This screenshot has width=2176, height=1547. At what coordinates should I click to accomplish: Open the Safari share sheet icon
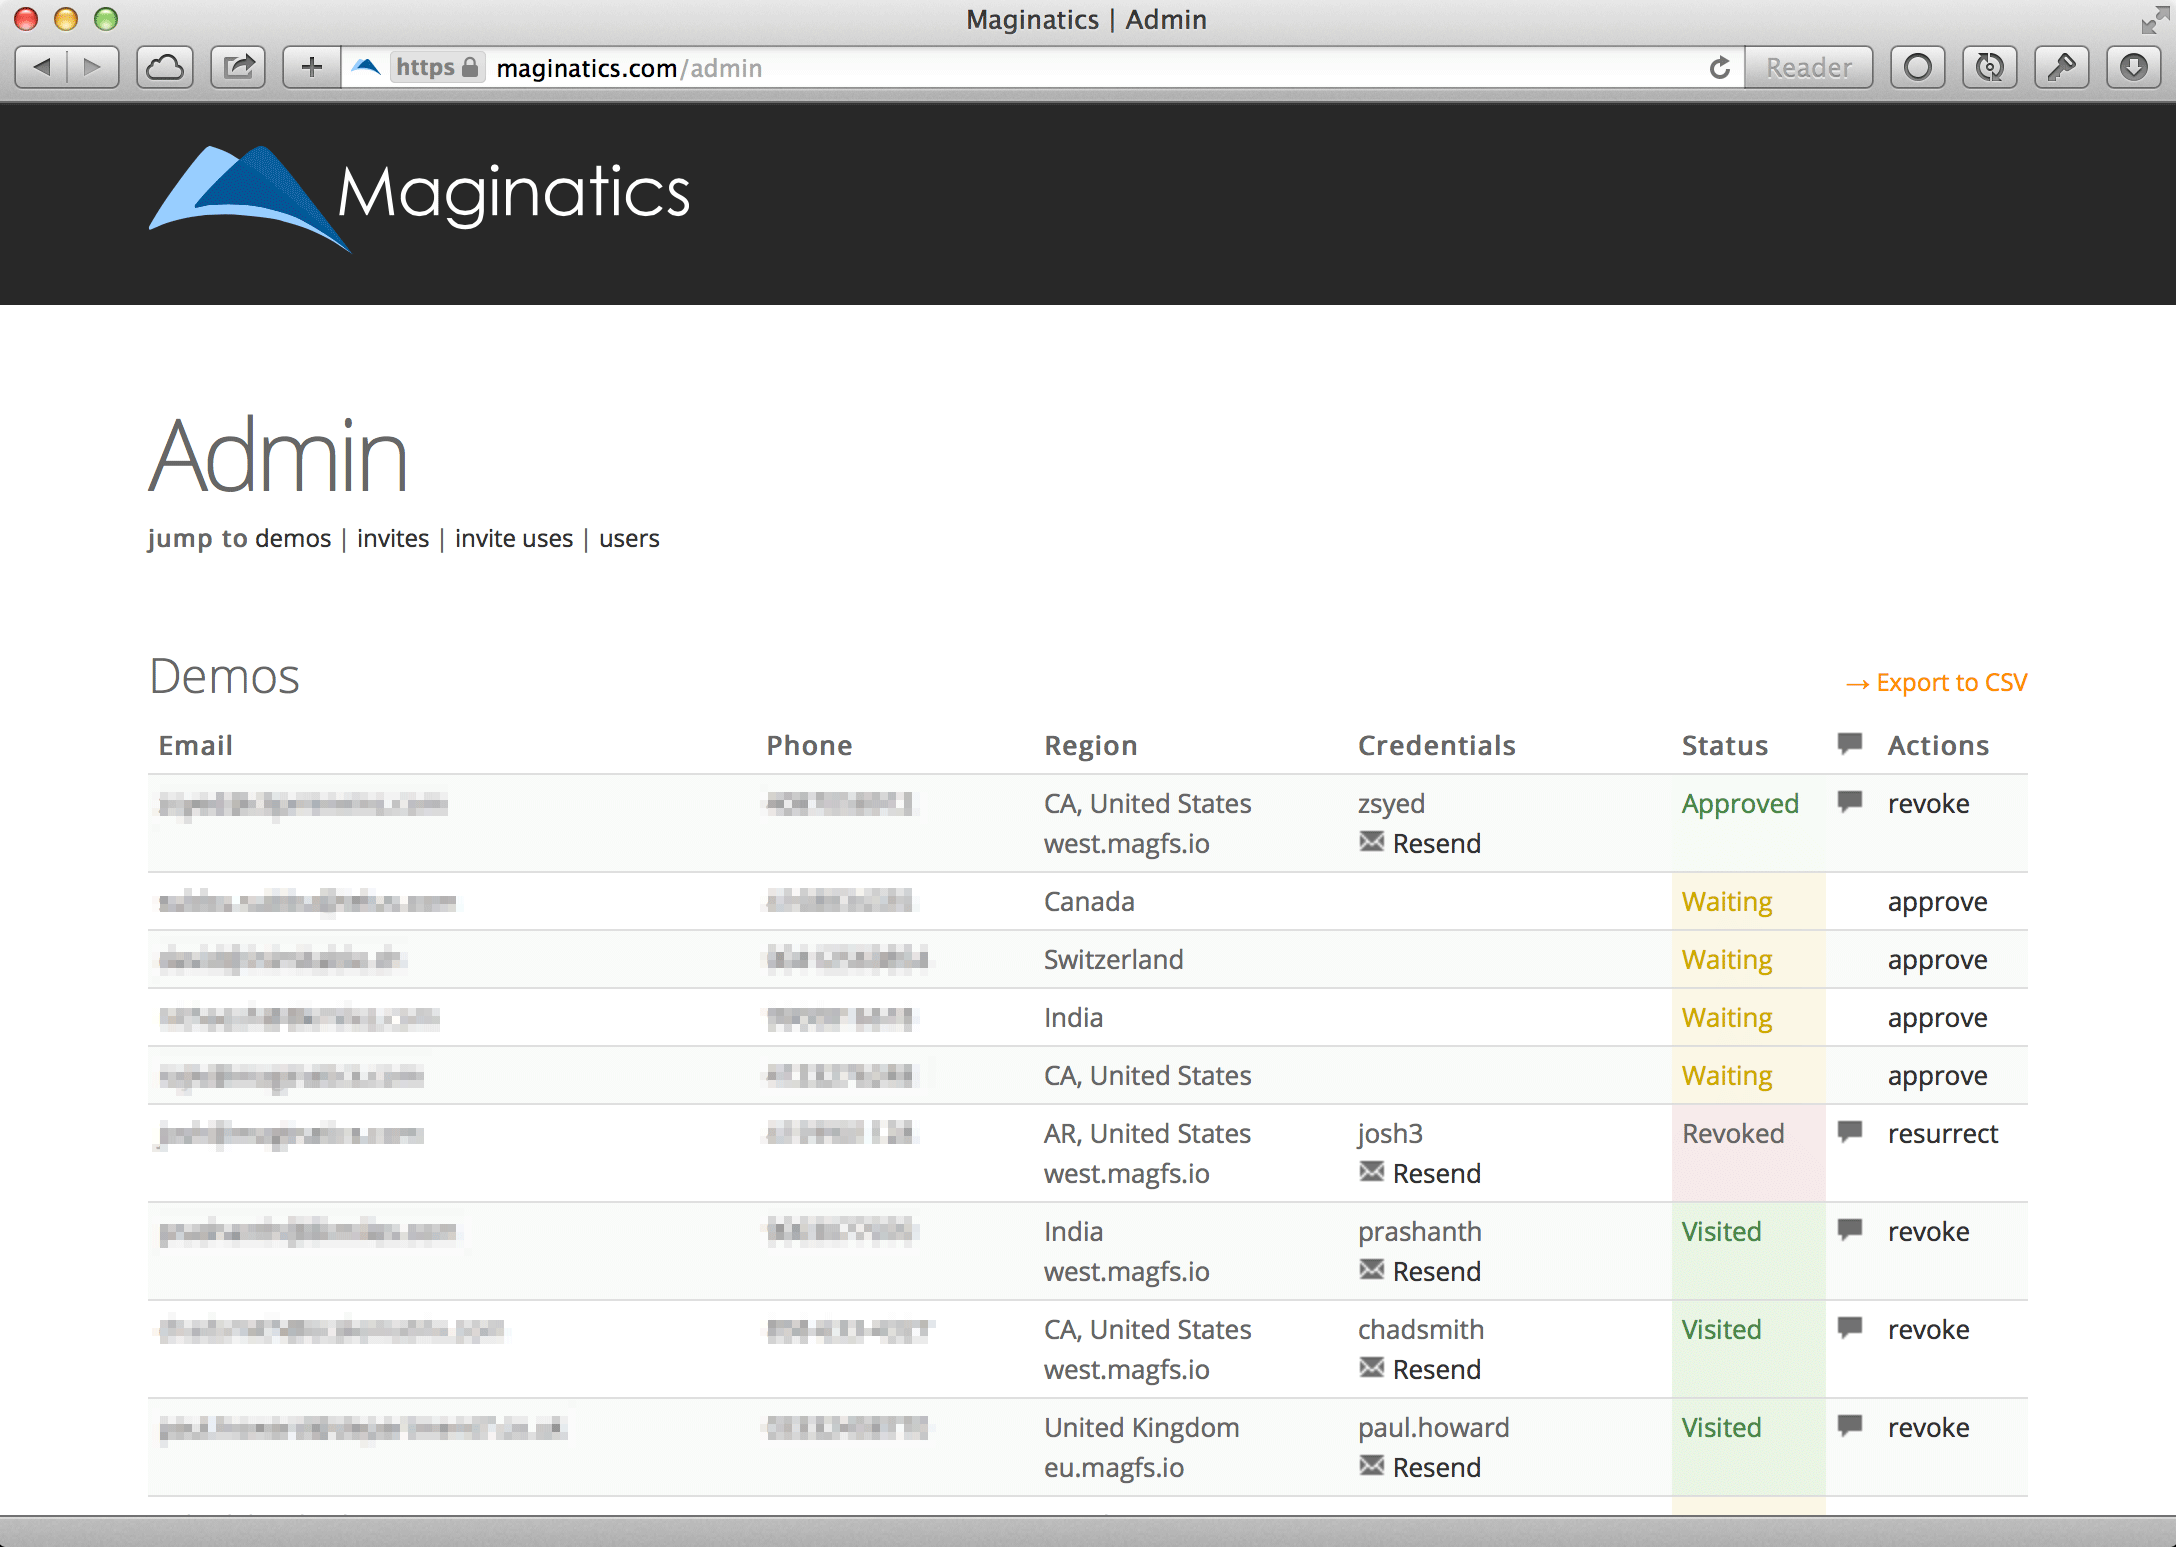point(237,67)
